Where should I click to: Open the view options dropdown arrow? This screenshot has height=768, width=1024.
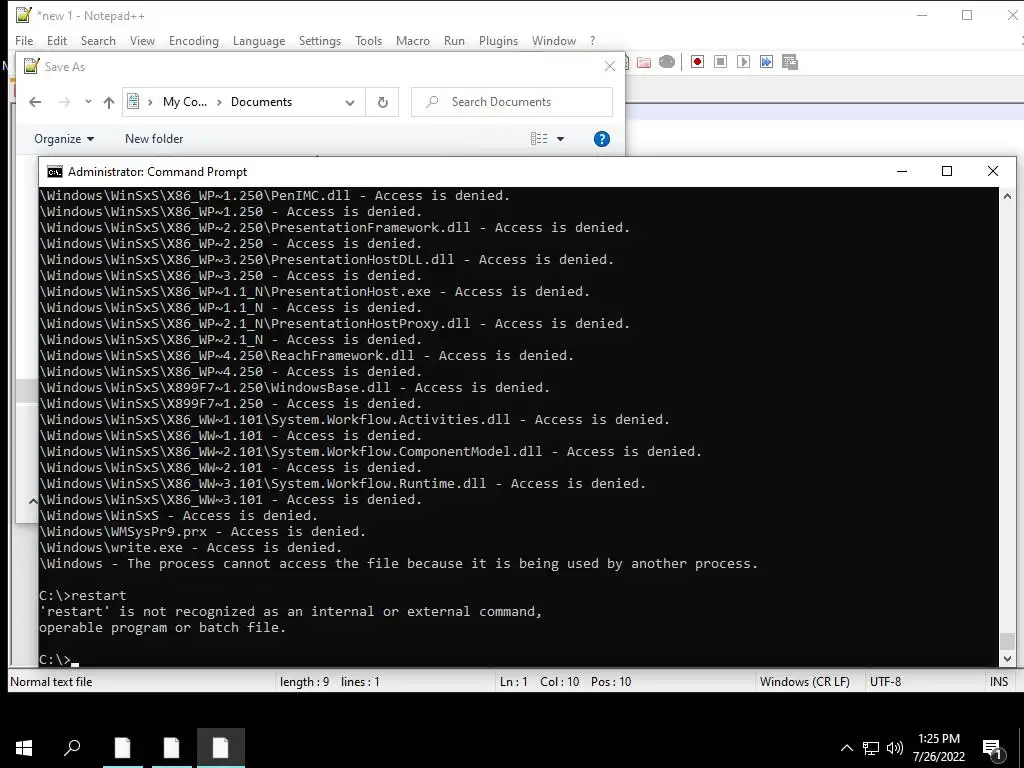tap(560, 139)
